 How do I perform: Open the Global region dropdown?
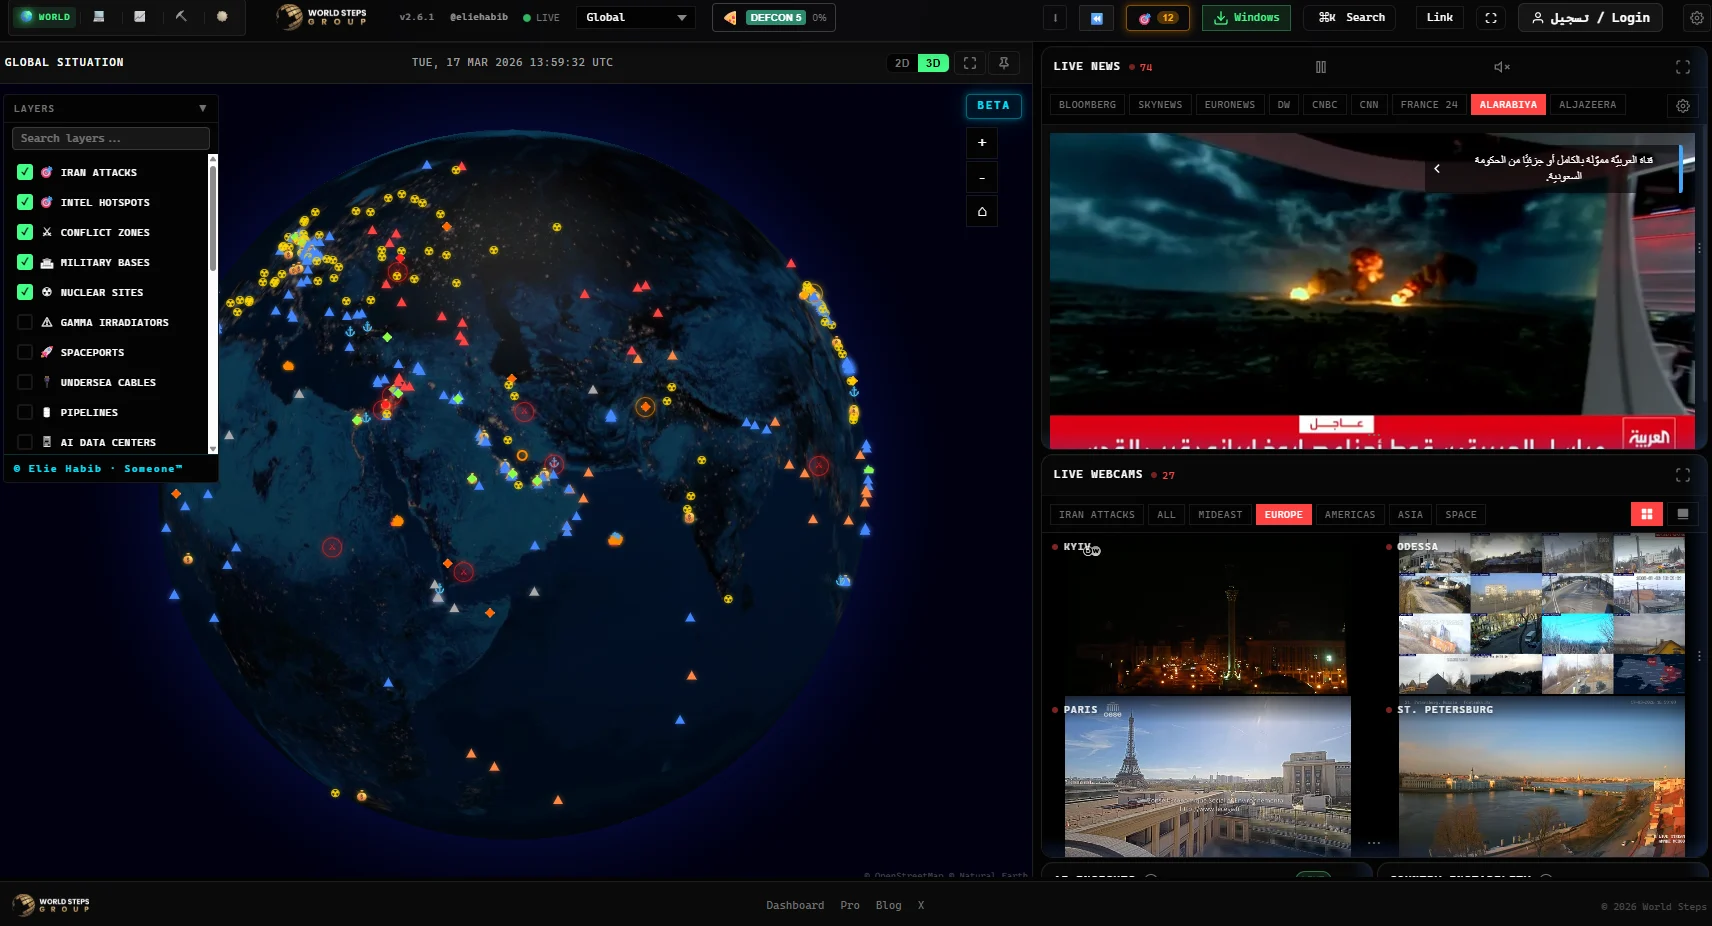[x=635, y=17]
